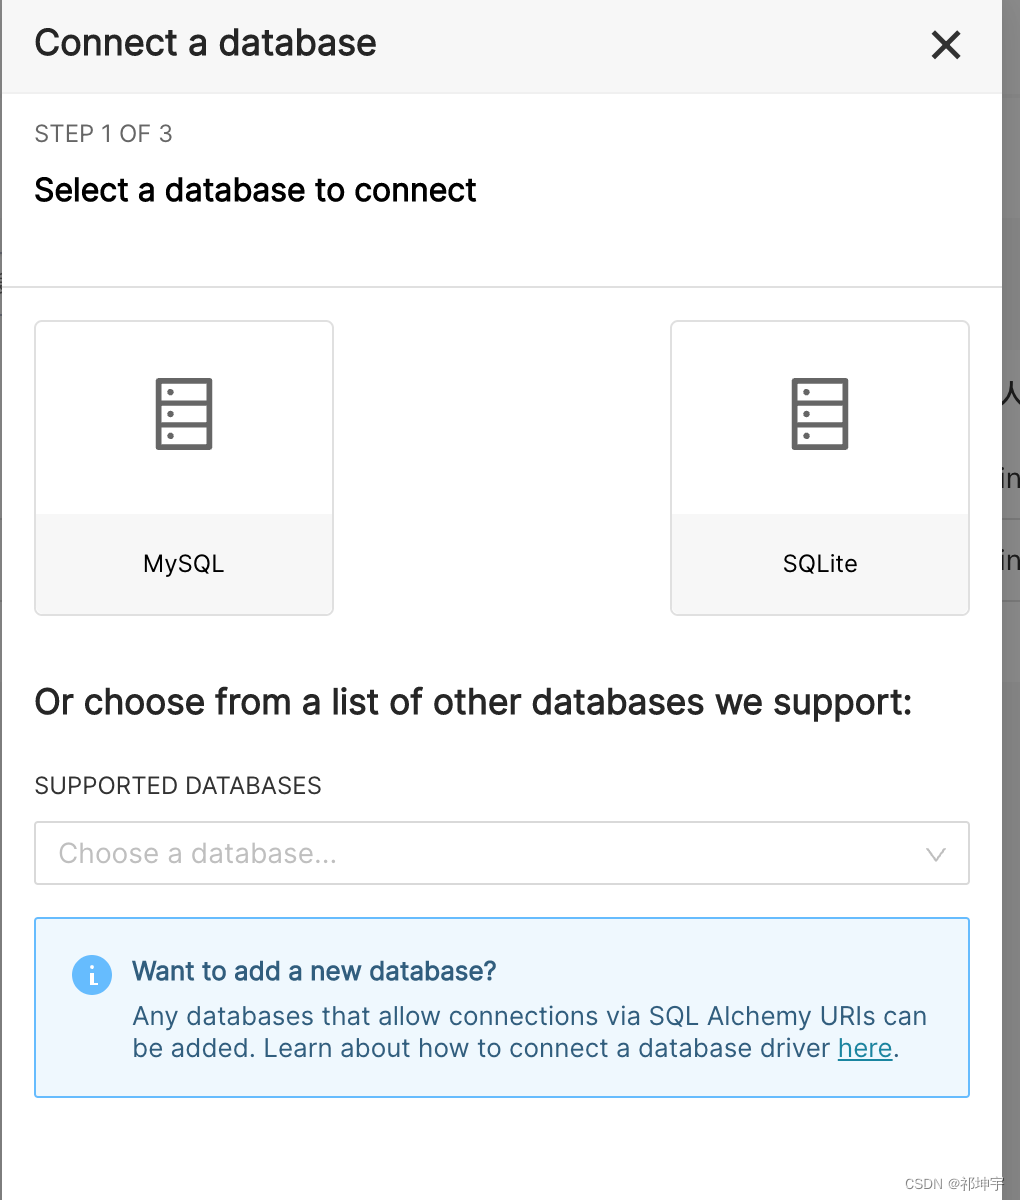
Task: Select the SQLite database icon
Action: coord(819,467)
